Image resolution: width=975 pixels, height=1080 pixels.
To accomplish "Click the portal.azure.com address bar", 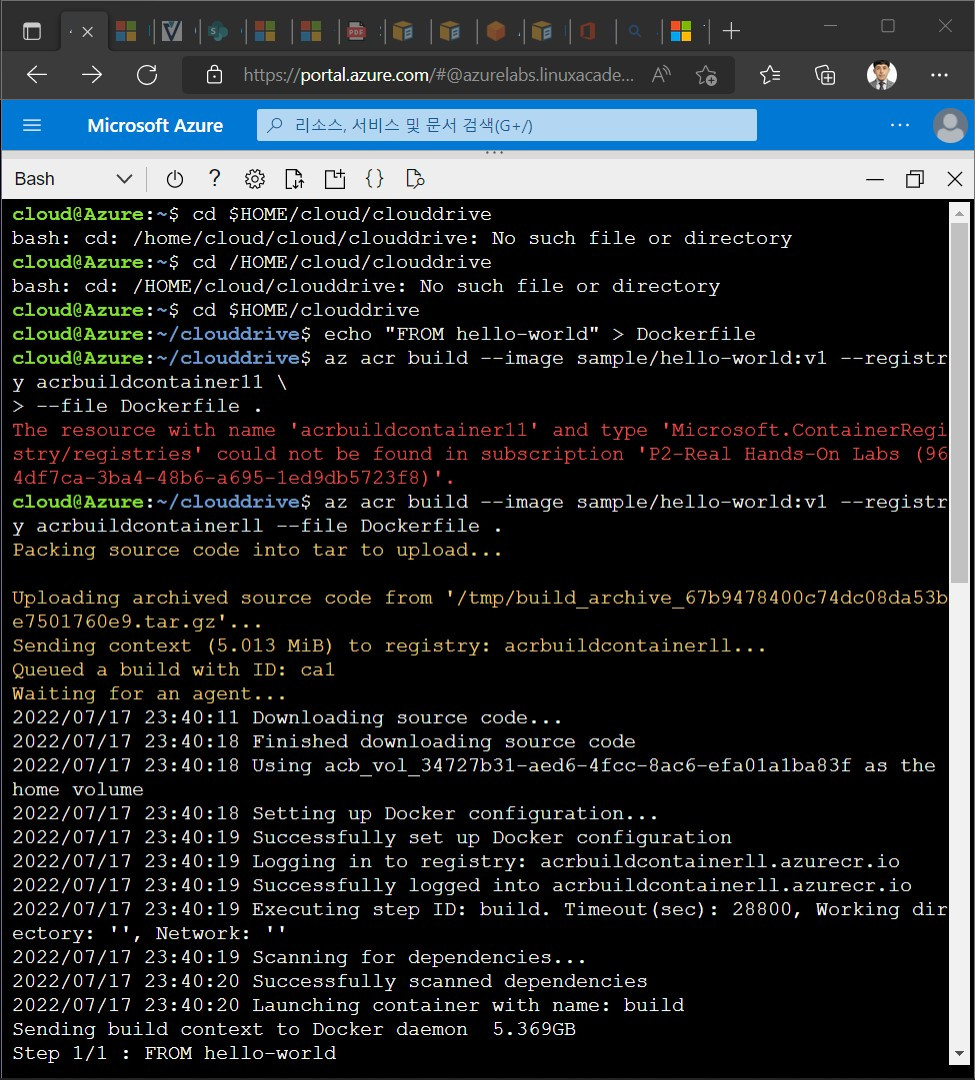I will tap(439, 74).
